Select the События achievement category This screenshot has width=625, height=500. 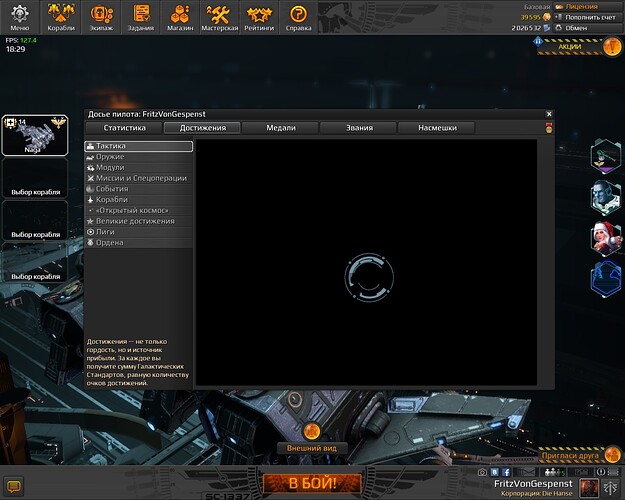(139, 189)
